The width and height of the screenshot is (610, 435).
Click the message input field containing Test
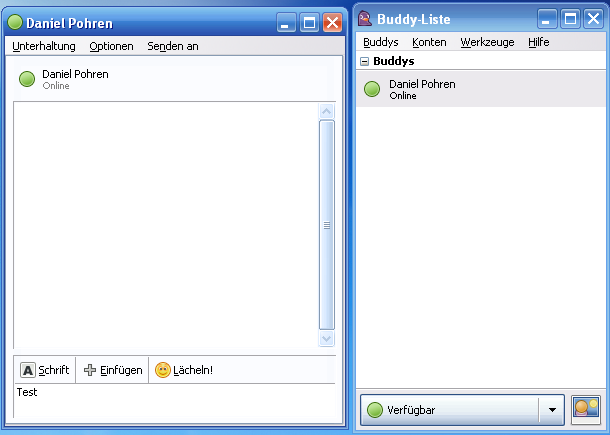click(174, 400)
